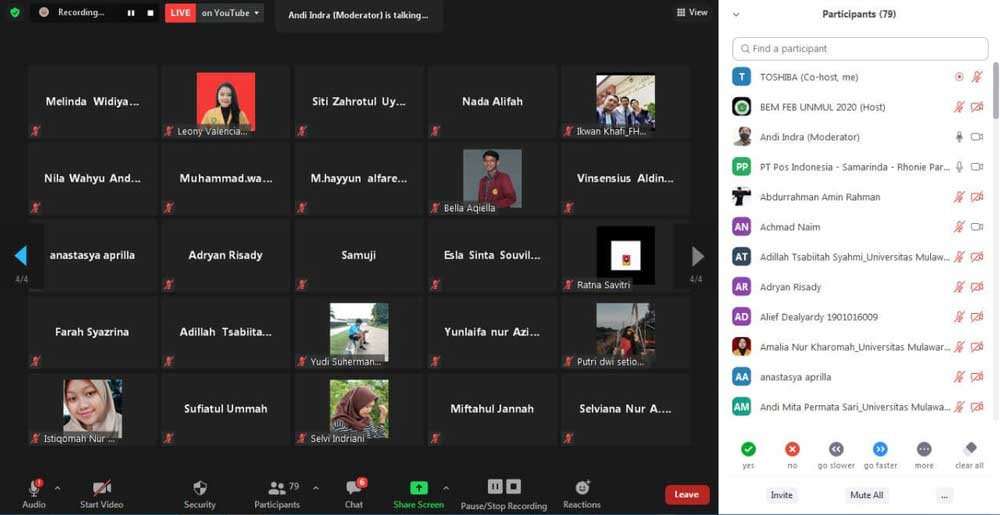Click the Invite button
This screenshot has height=515, width=1000.
[x=781, y=495]
